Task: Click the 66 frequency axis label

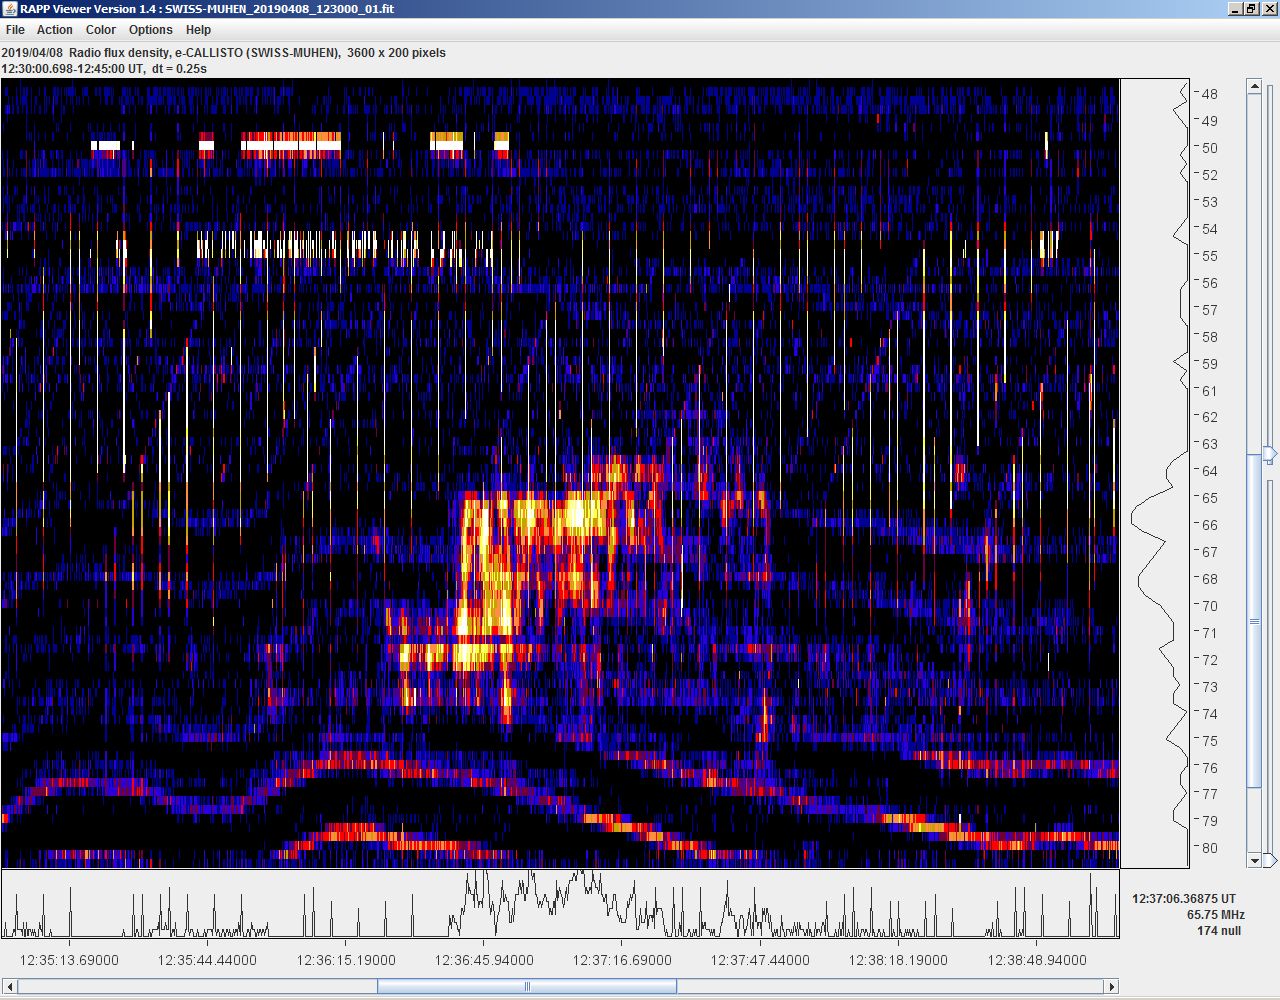Action: tap(1210, 525)
